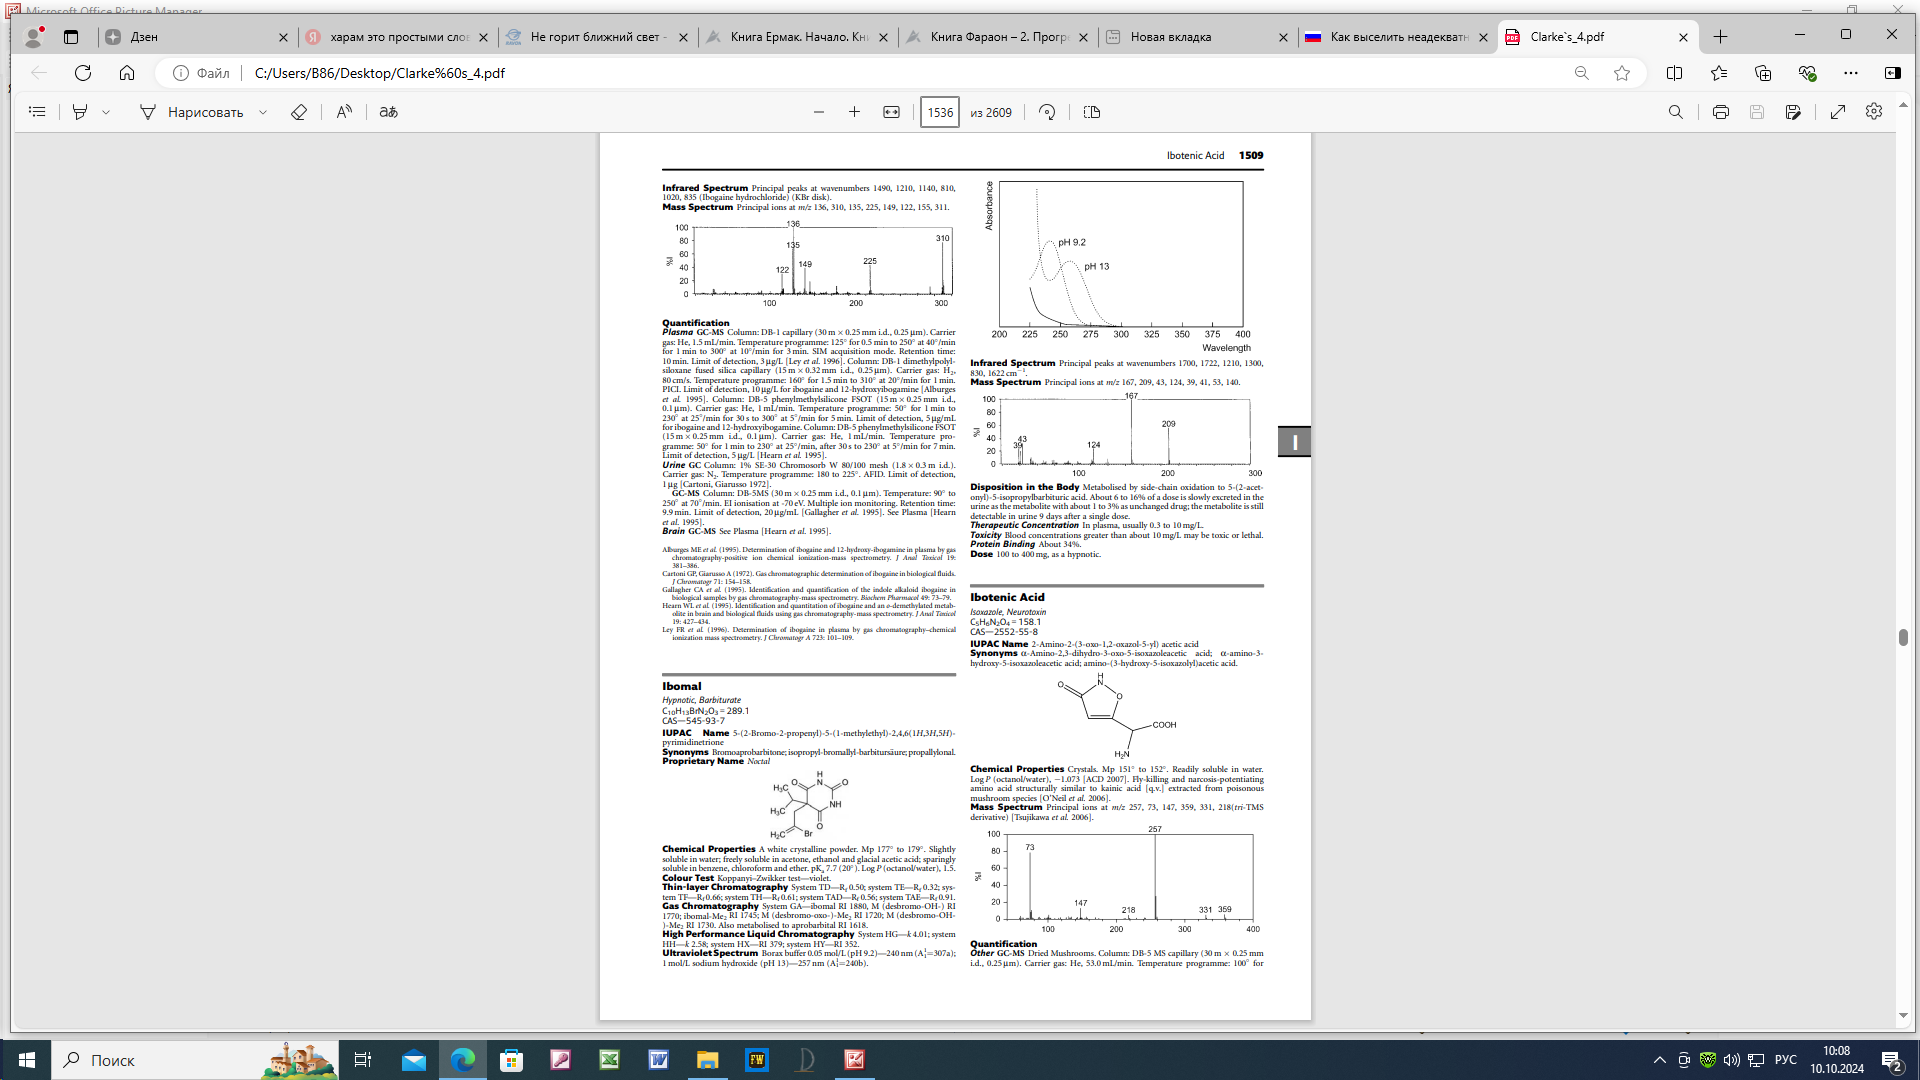The image size is (1920, 1080).
Task: Open the PDF table of contents panel
Action: (37, 112)
